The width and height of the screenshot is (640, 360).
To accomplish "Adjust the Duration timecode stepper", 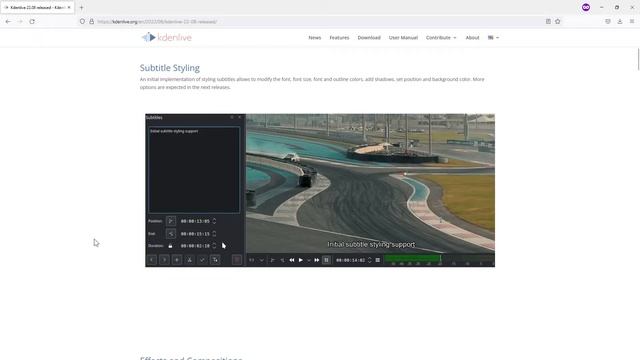I will [214, 246].
